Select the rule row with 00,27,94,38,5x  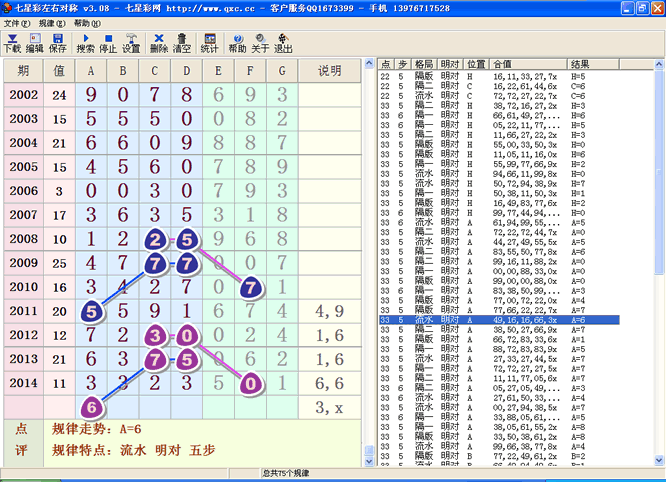[x=499, y=407]
